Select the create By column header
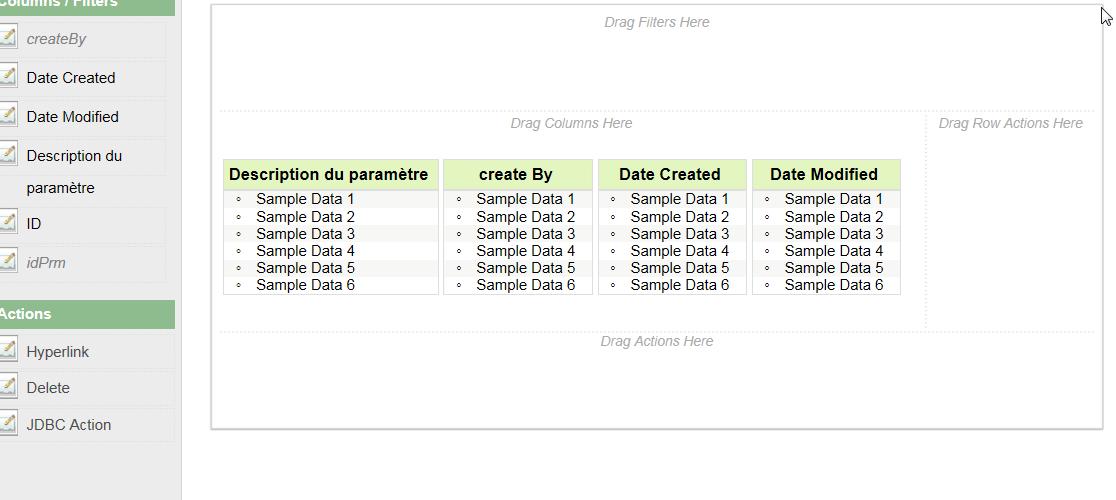Viewport: 1116px width, 500px height. click(x=516, y=174)
